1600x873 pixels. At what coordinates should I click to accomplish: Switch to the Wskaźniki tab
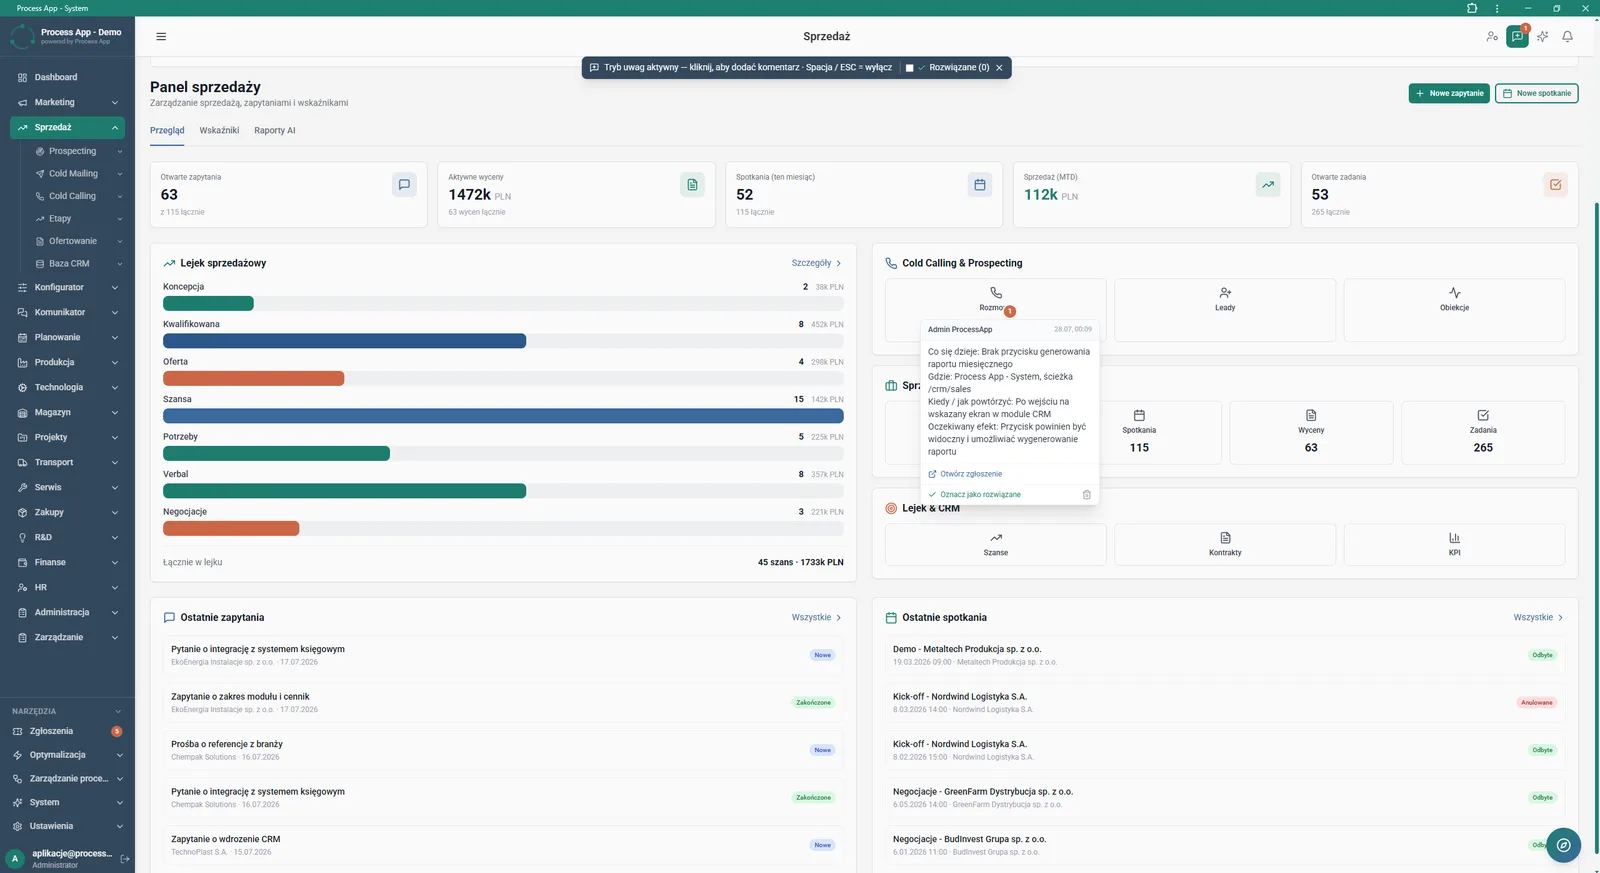[219, 131]
